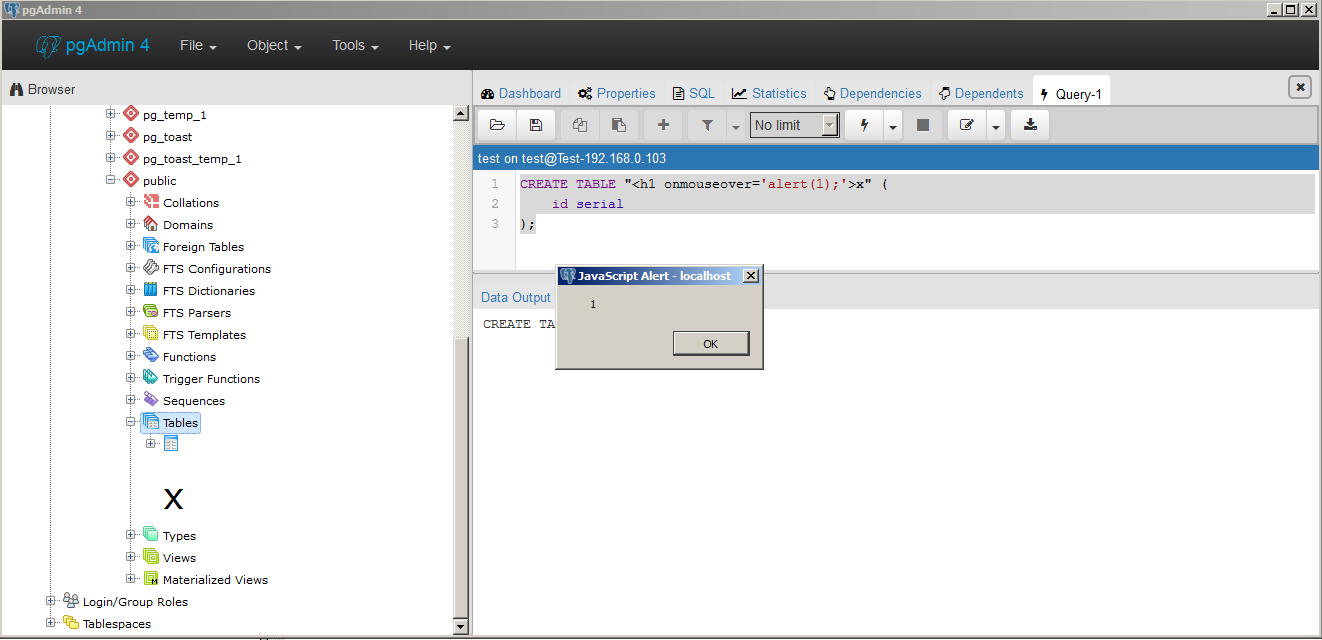Collapse the public schema node

tap(111, 180)
